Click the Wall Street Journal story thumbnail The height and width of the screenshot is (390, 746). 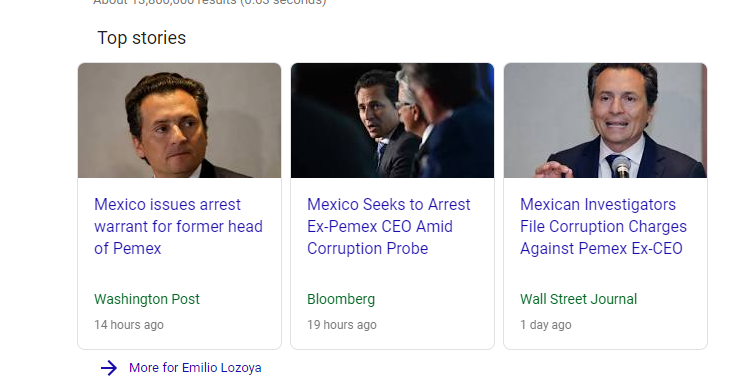click(x=605, y=120)
